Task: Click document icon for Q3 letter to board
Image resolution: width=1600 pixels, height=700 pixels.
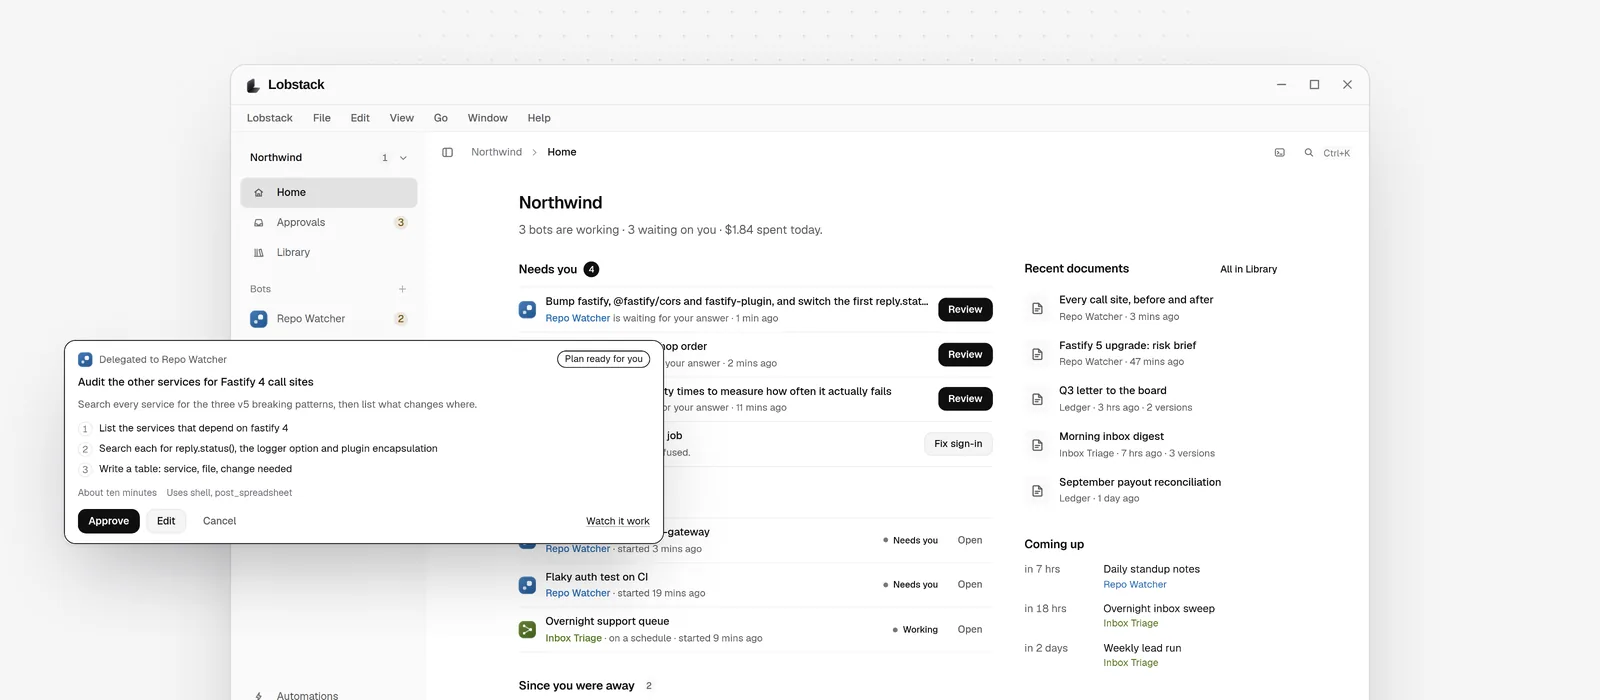Action: [x=1037, y=399]
